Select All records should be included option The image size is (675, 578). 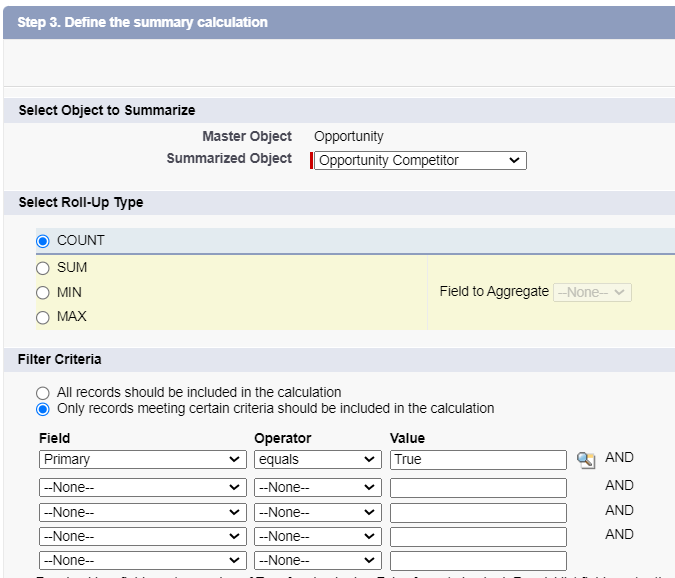(43, 393)
